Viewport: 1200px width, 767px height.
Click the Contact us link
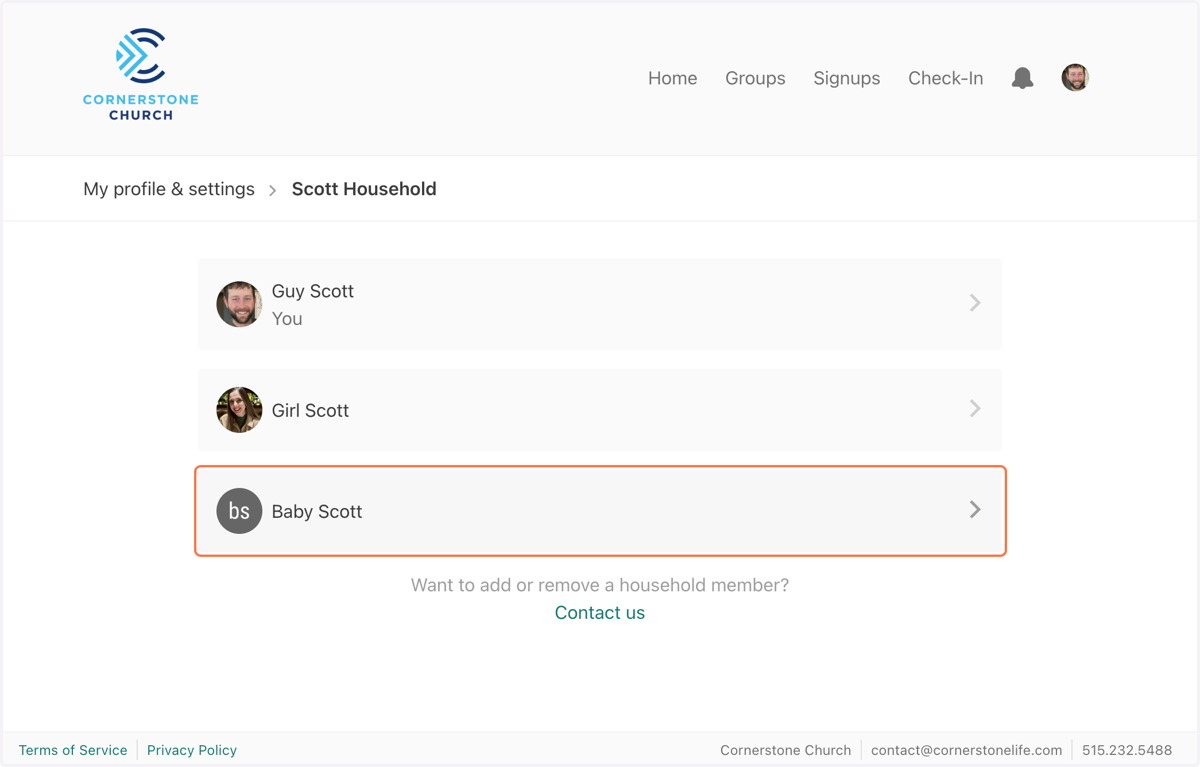[x=600, y=613]
